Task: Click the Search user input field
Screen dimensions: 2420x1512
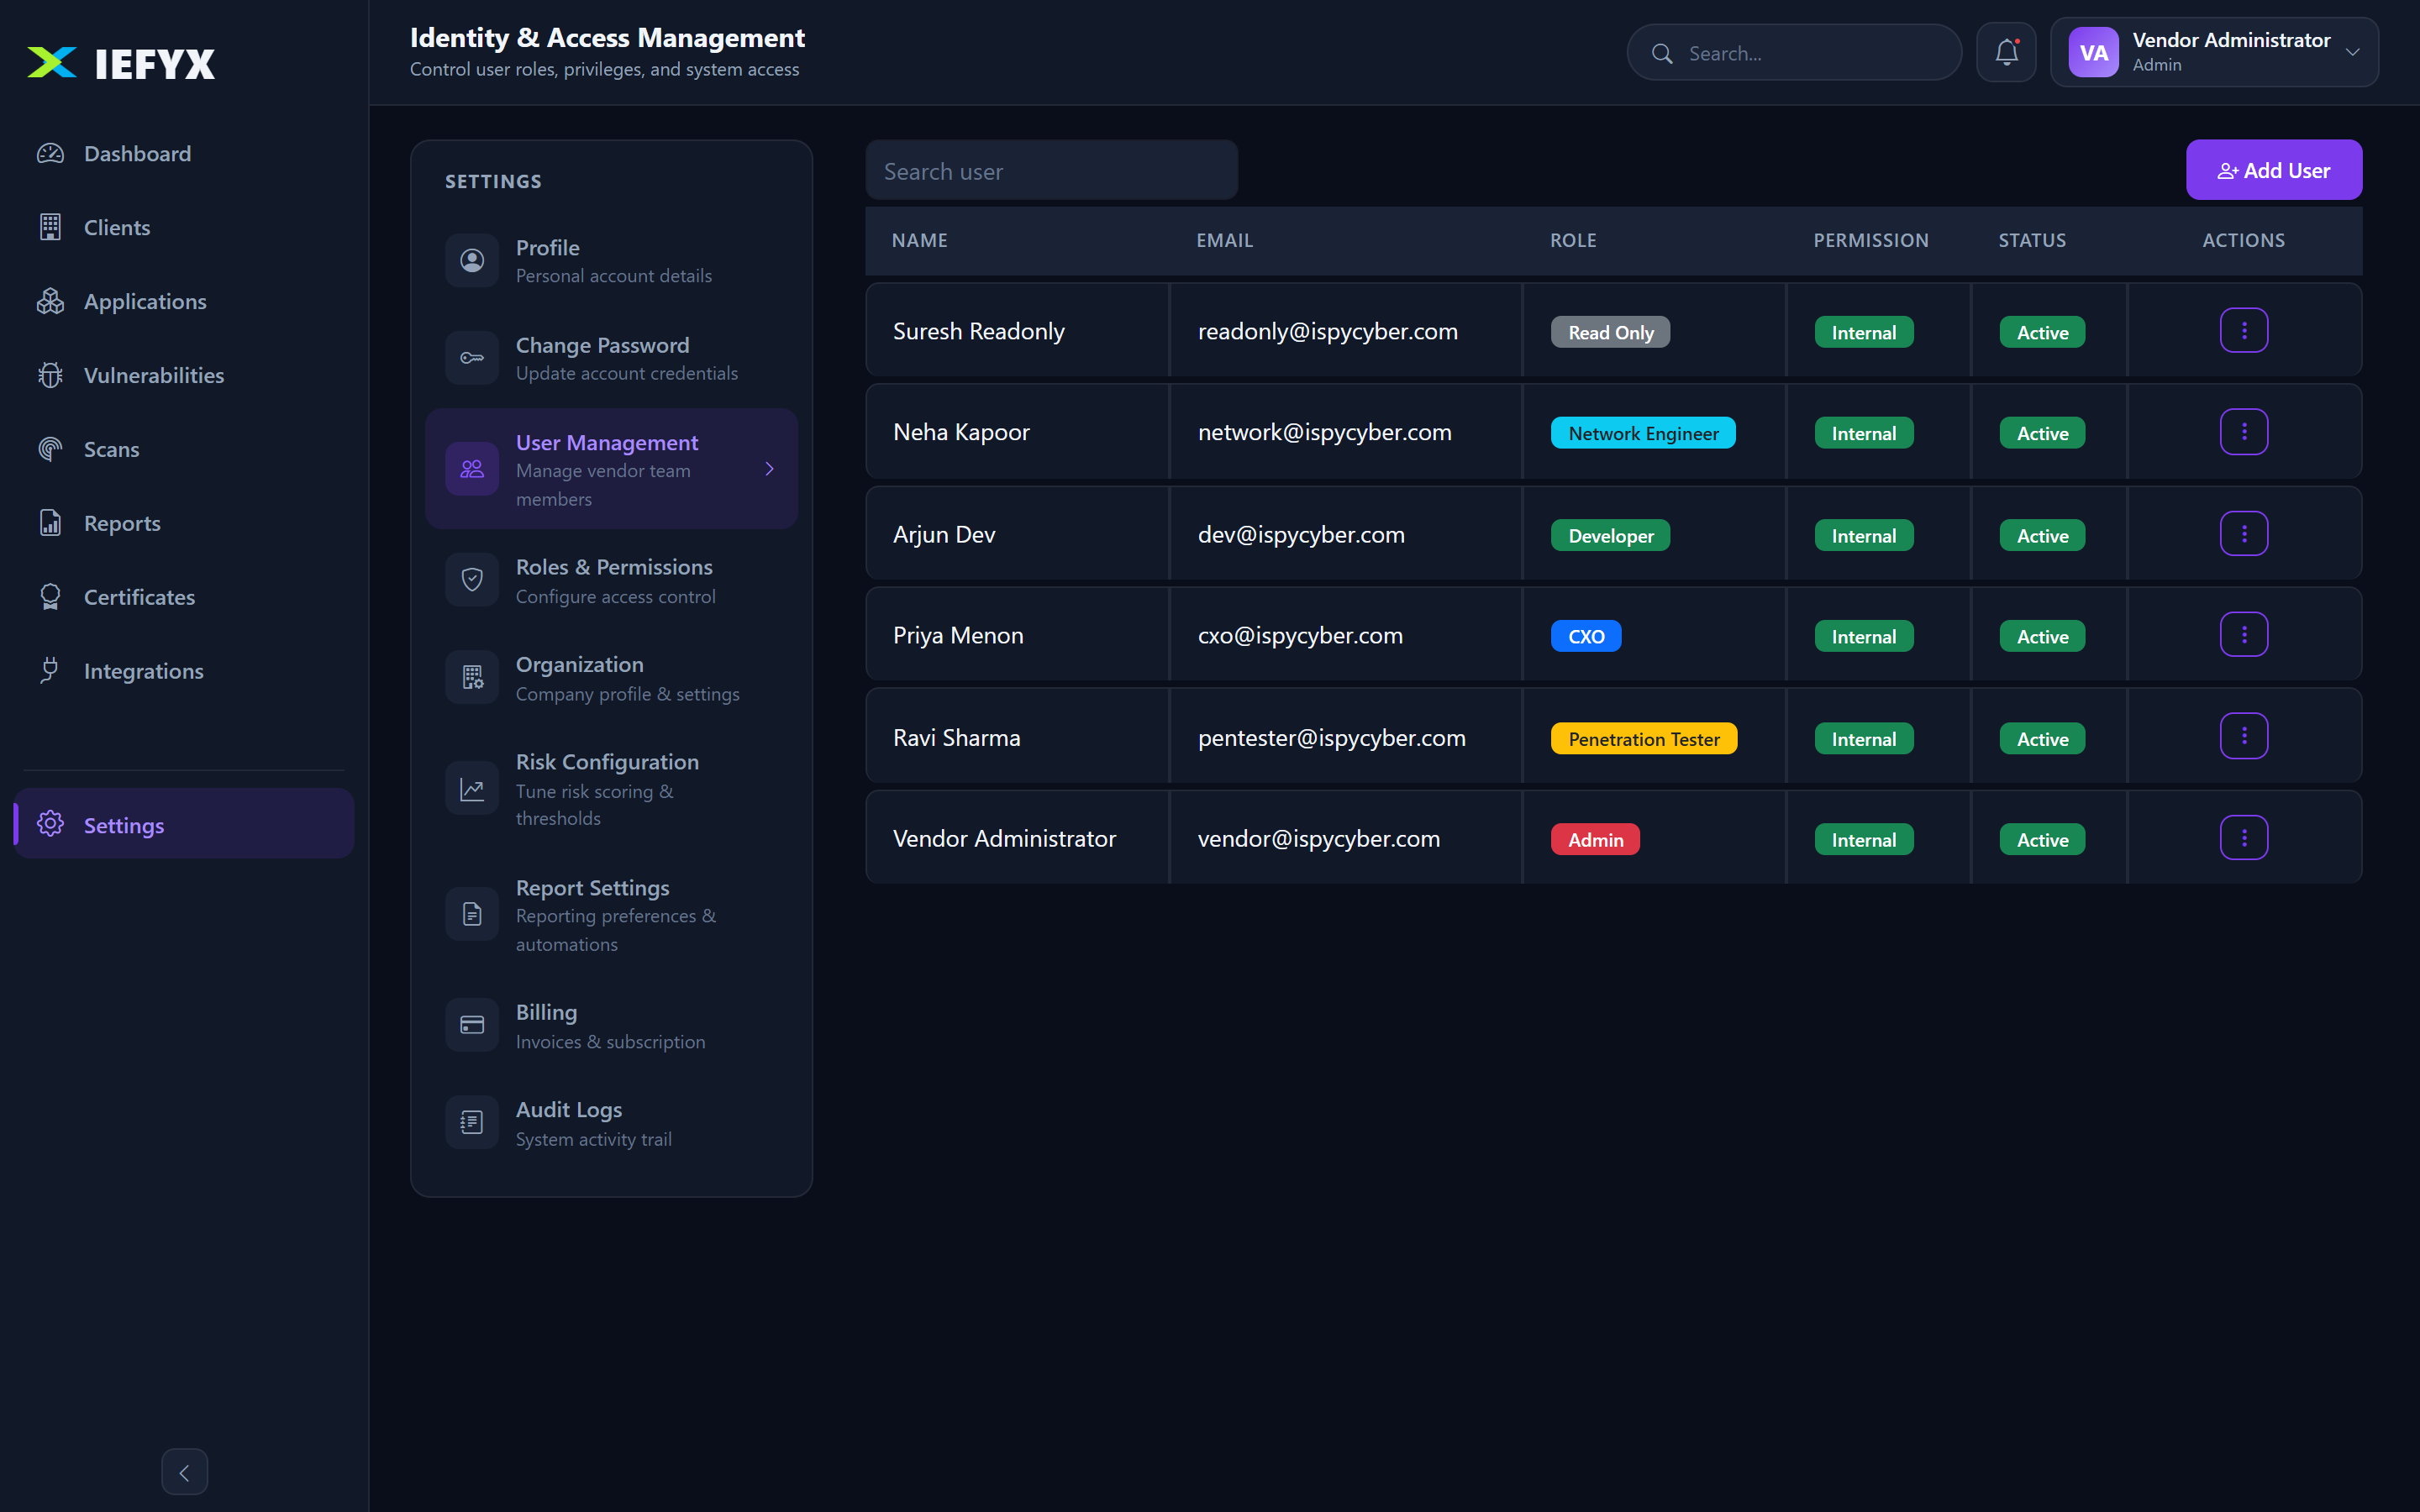Action: (1052, 171)
